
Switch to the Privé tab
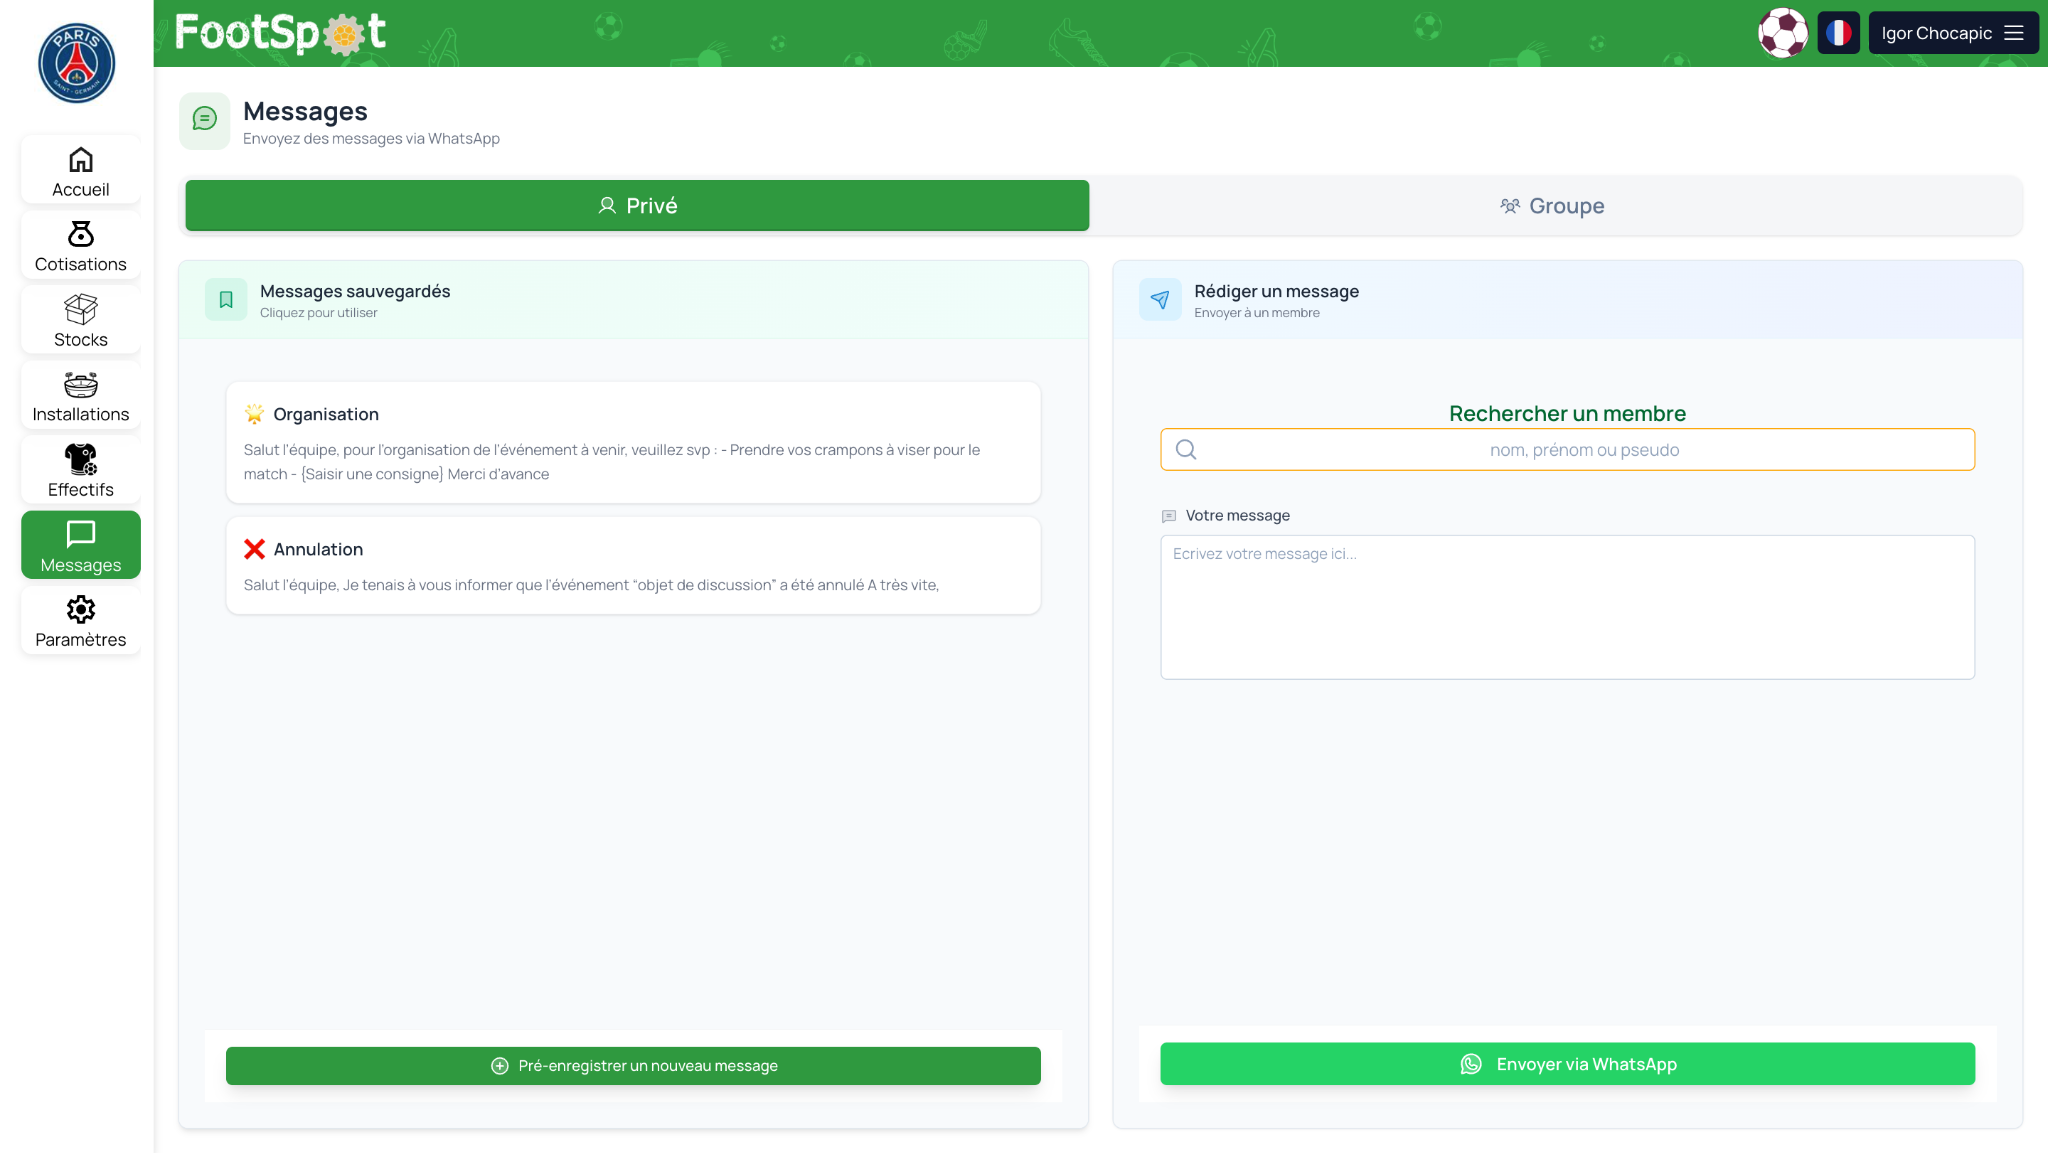click(637, 206)
